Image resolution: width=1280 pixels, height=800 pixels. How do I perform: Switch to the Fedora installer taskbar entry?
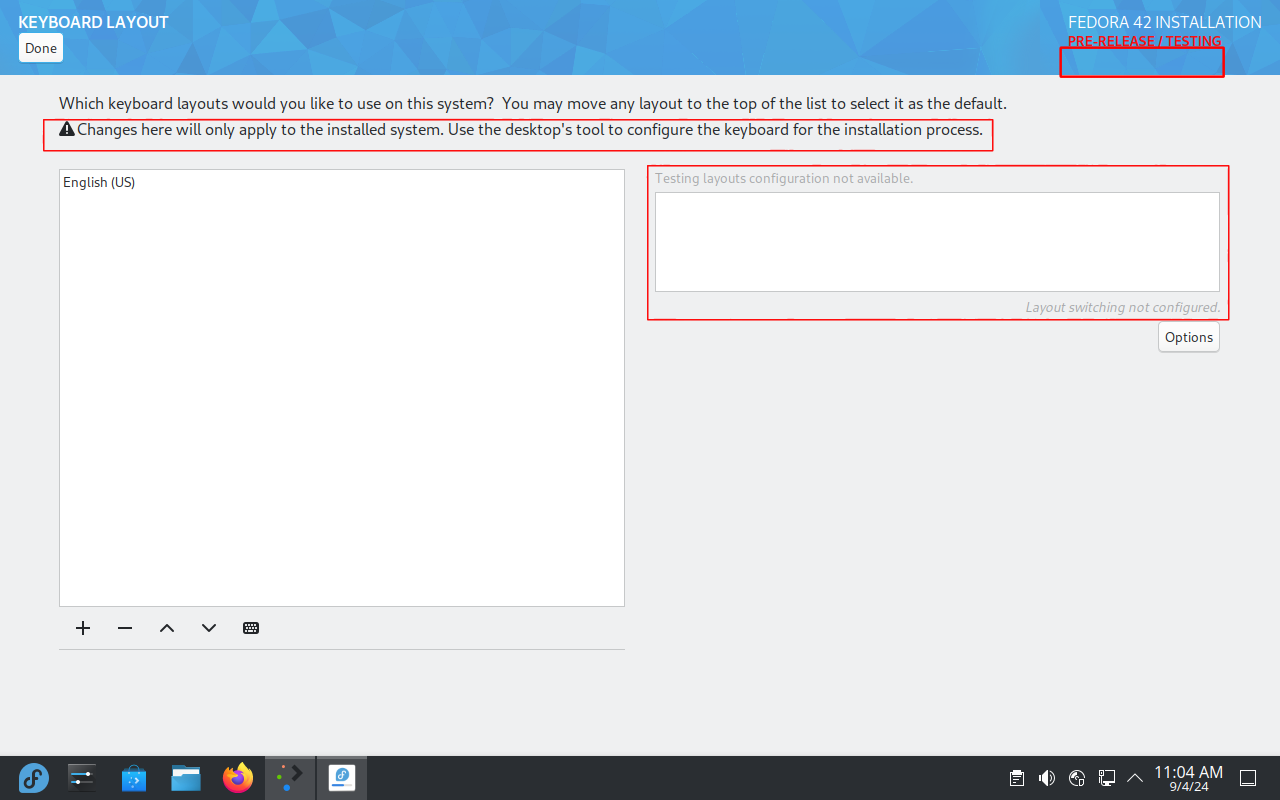pyautogui.click(x=342, y=778)
